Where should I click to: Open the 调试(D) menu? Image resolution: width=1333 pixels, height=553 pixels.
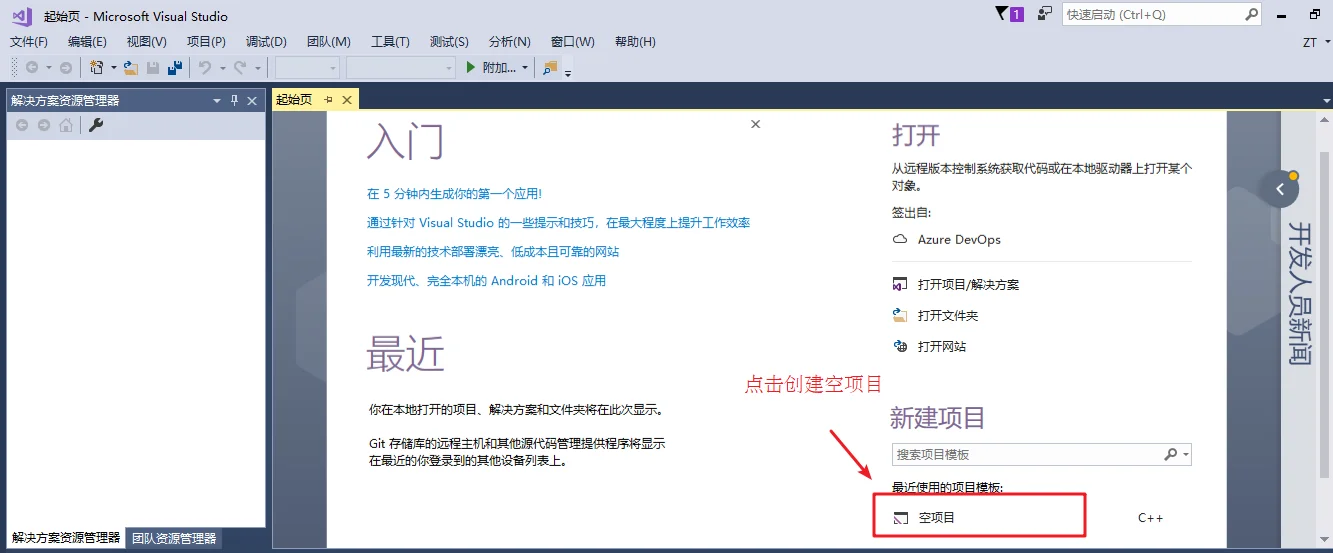click(266, 41)
